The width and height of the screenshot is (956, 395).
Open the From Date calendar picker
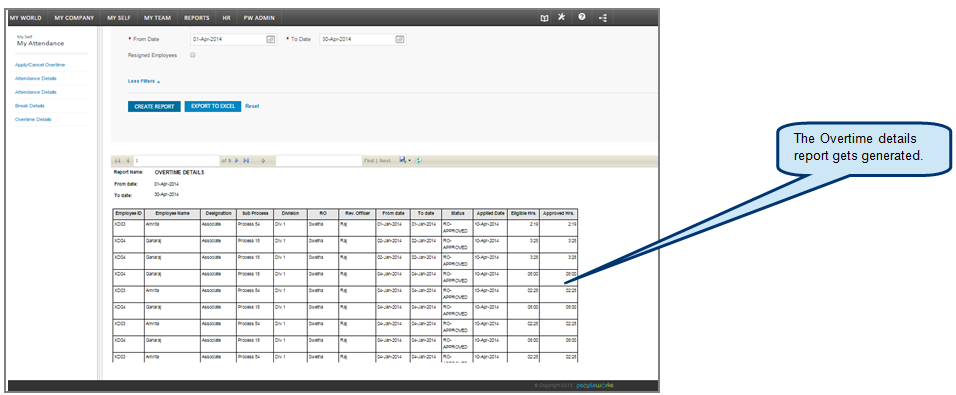[x=271, y=39]
